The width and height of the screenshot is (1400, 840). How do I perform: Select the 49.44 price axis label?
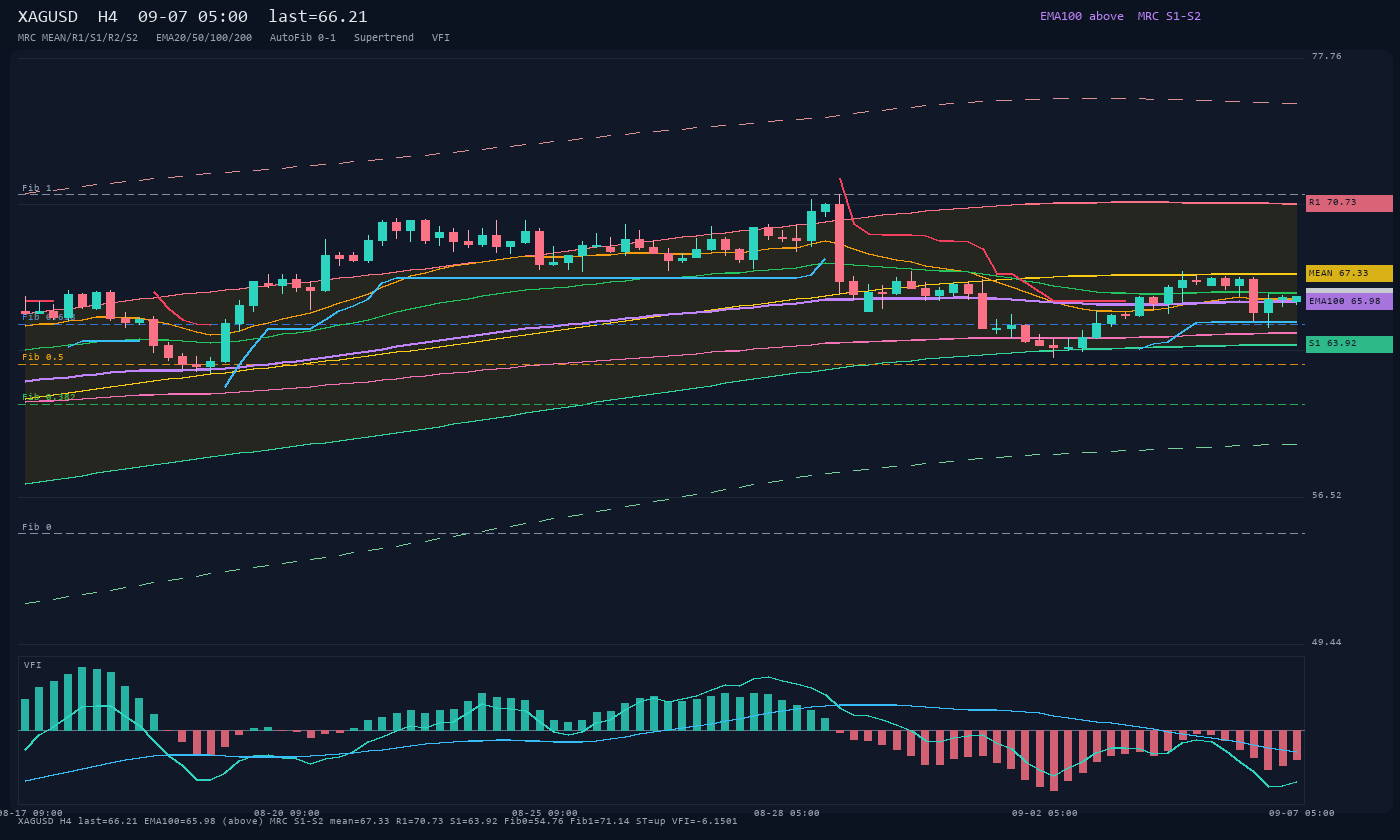click(1327, 643)
